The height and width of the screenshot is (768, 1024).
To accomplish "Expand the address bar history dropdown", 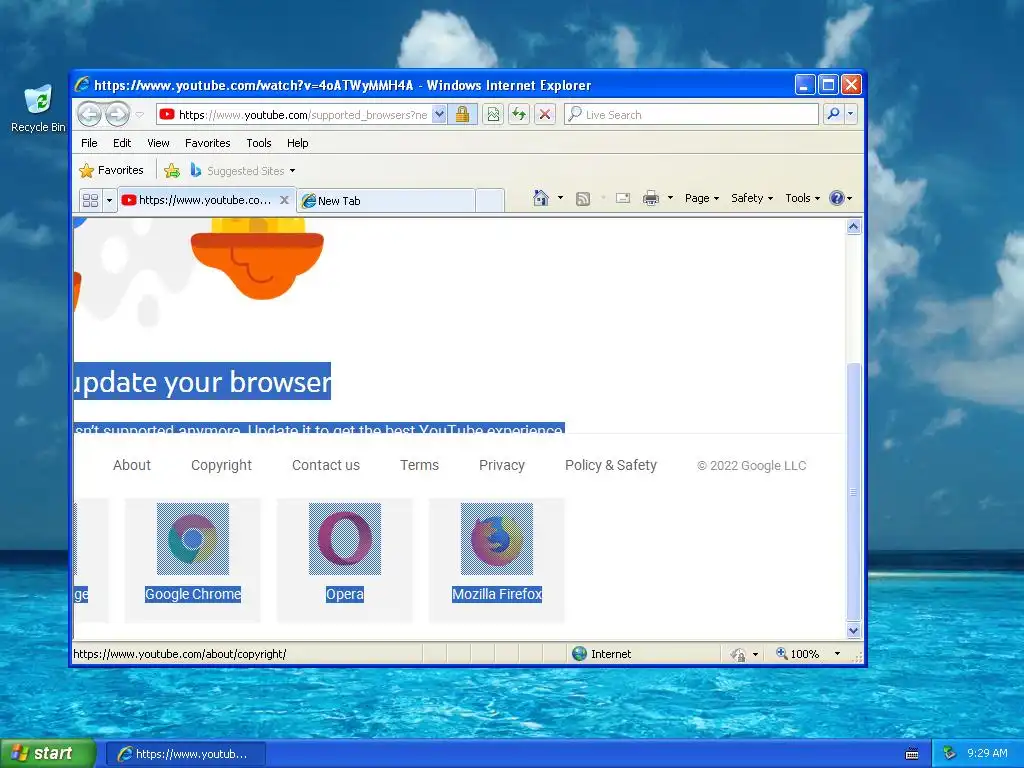I will point(440,114).
